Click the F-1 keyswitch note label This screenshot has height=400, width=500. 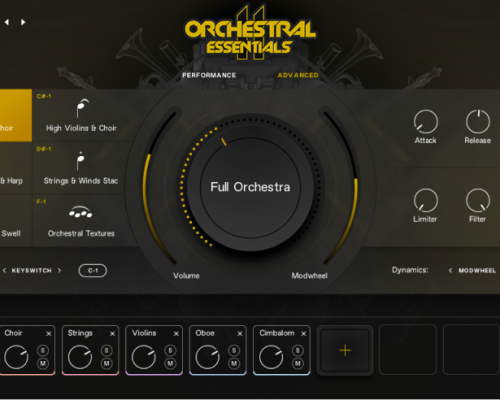pos(41,201)
